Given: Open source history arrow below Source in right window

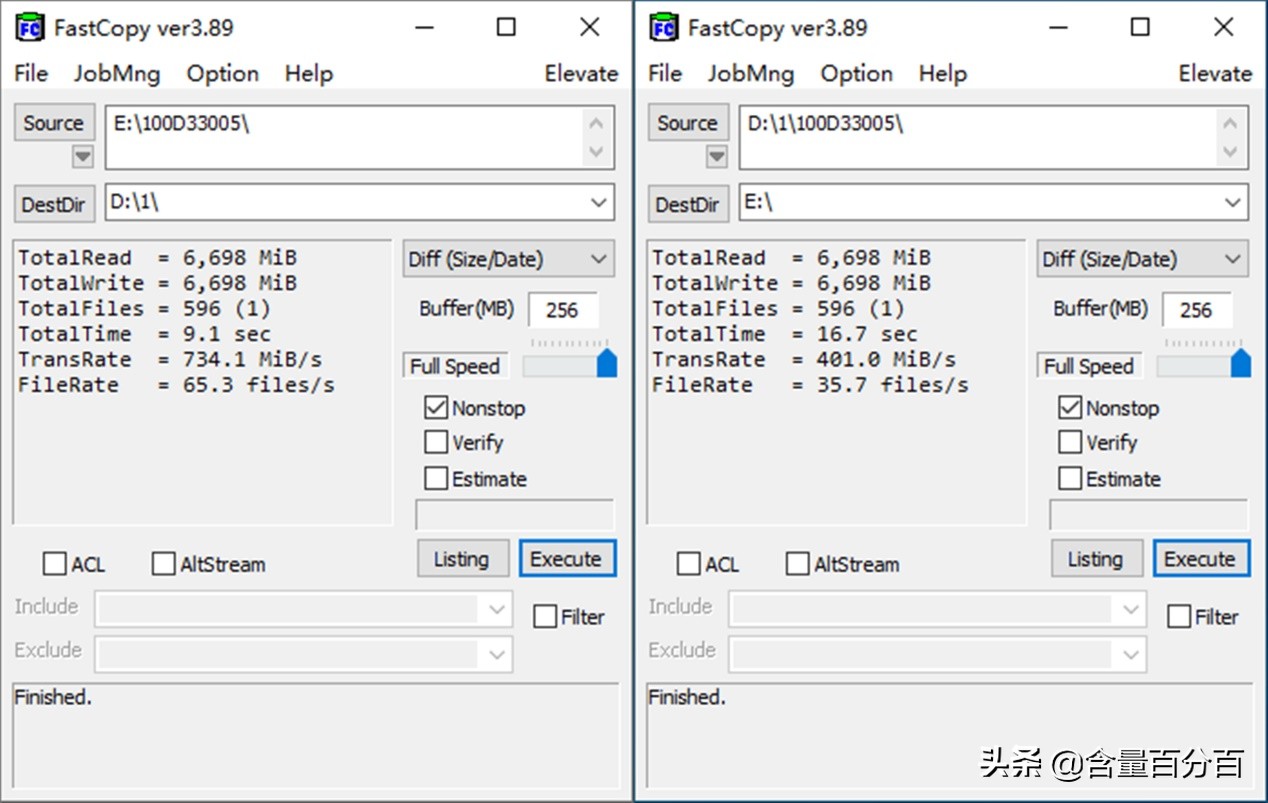Looking at the screenshot, I should [x=717, y=157].
